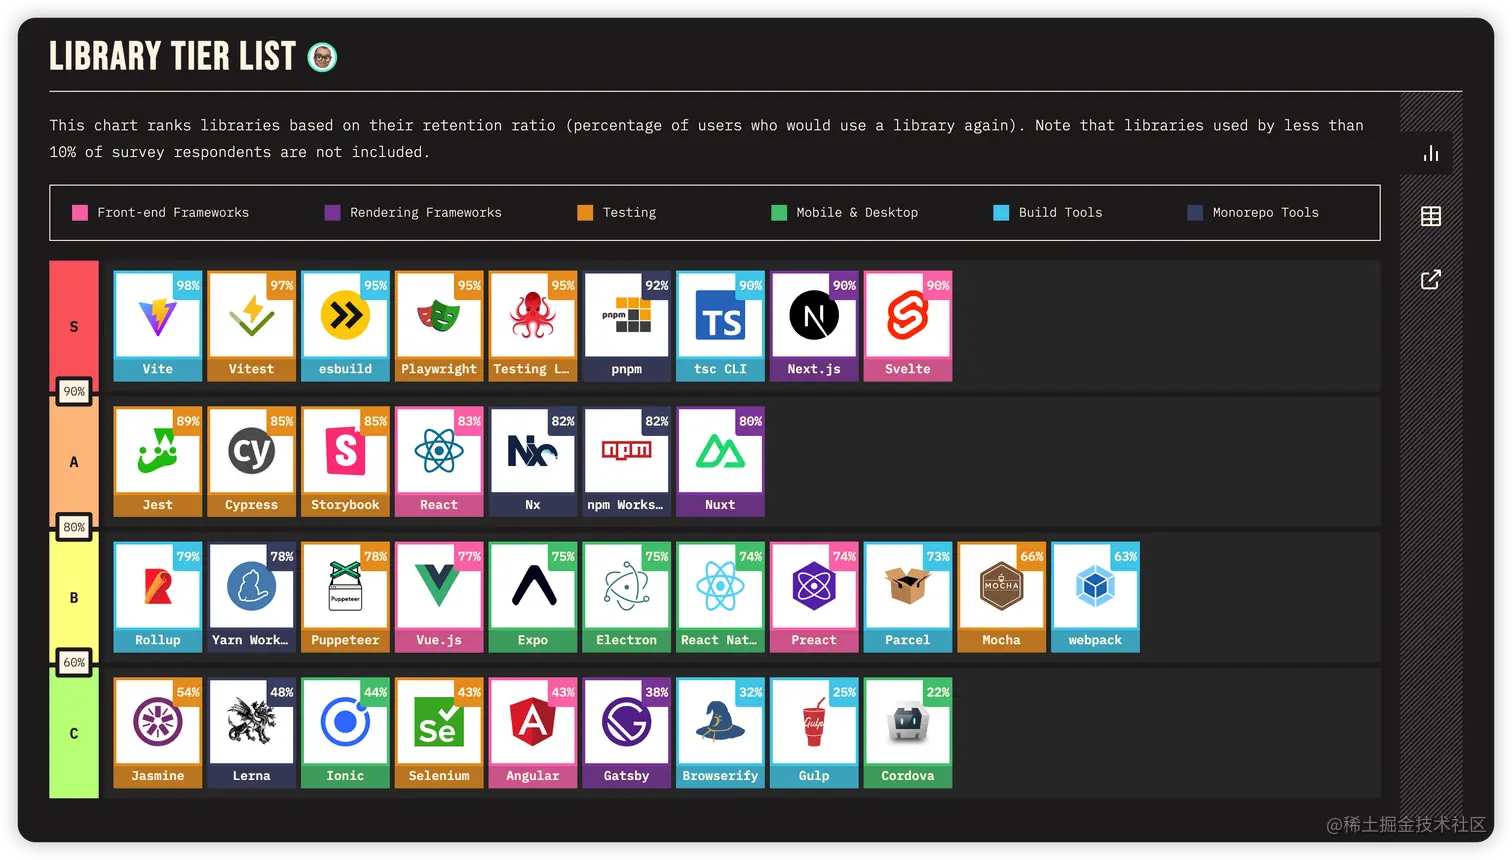Click the 90% tier threshold marker
This screenshot has height=860, width=1512.
74,392
